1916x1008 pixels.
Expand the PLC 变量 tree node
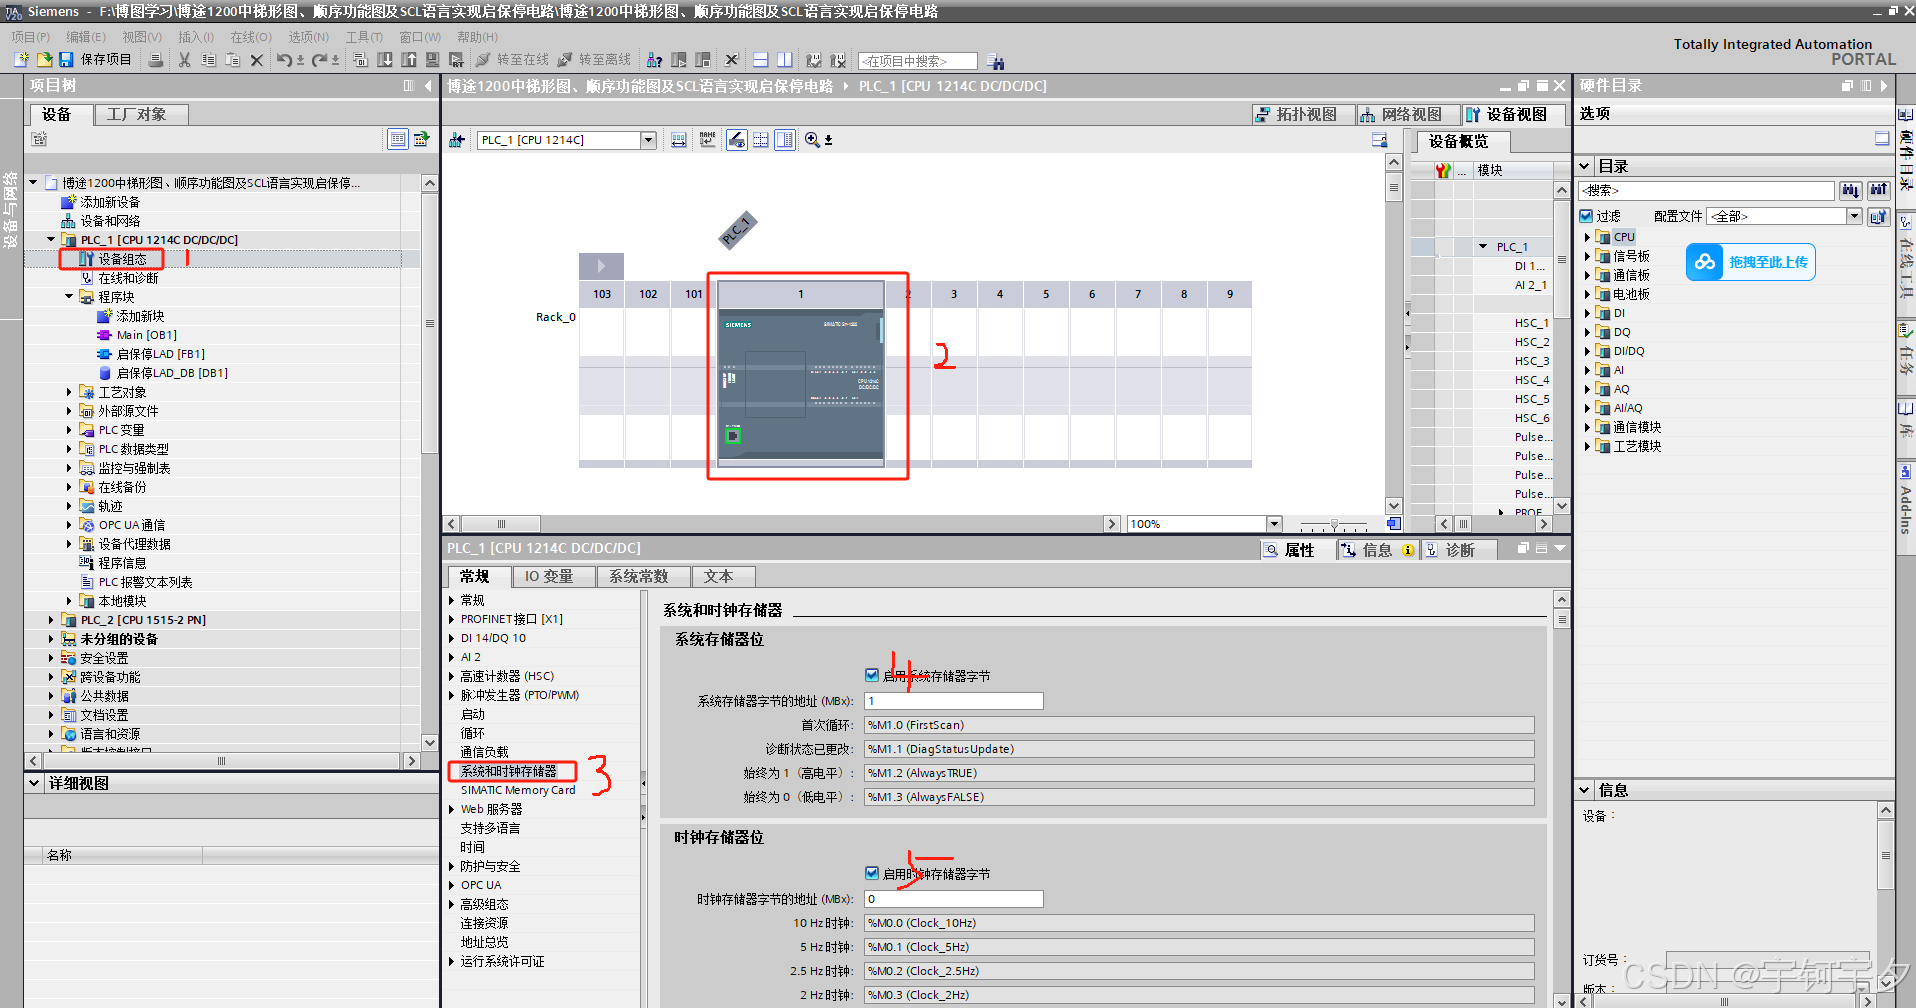tap(69, 430)
